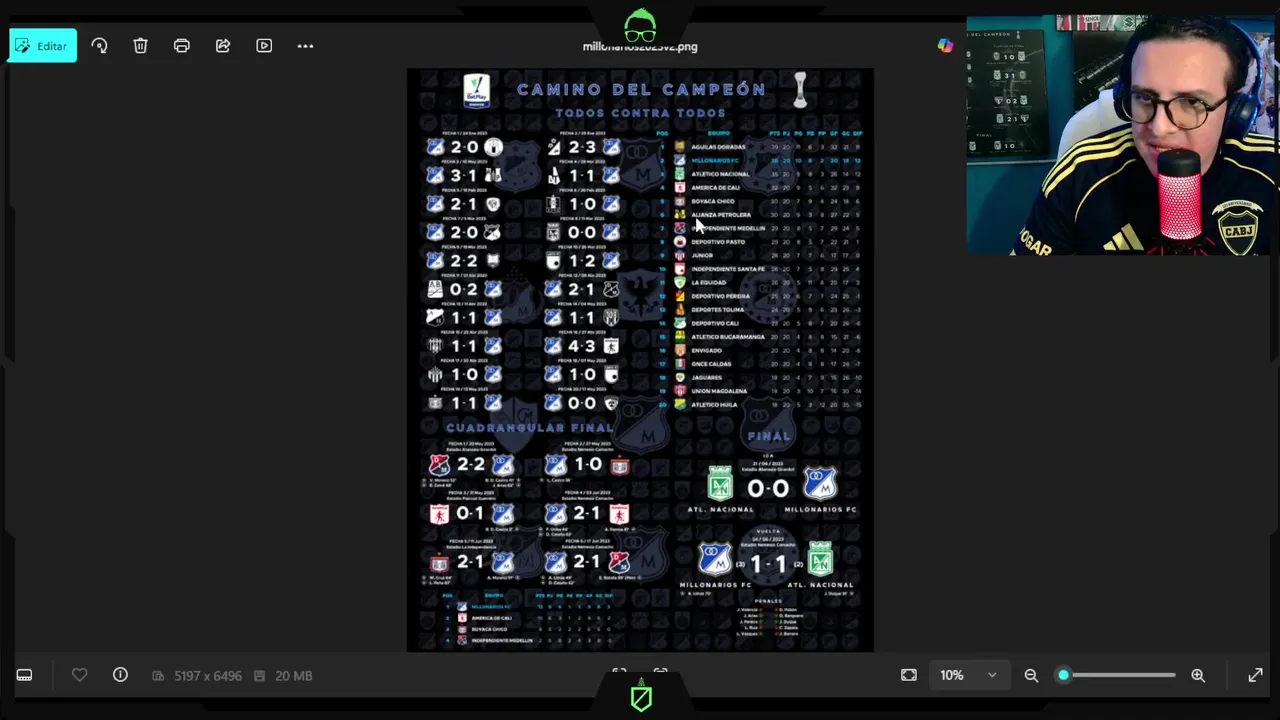1280x720 pixels.
Task: Click the colorful Copilot icon in the title bar
Action: click(x=945, y=46)
